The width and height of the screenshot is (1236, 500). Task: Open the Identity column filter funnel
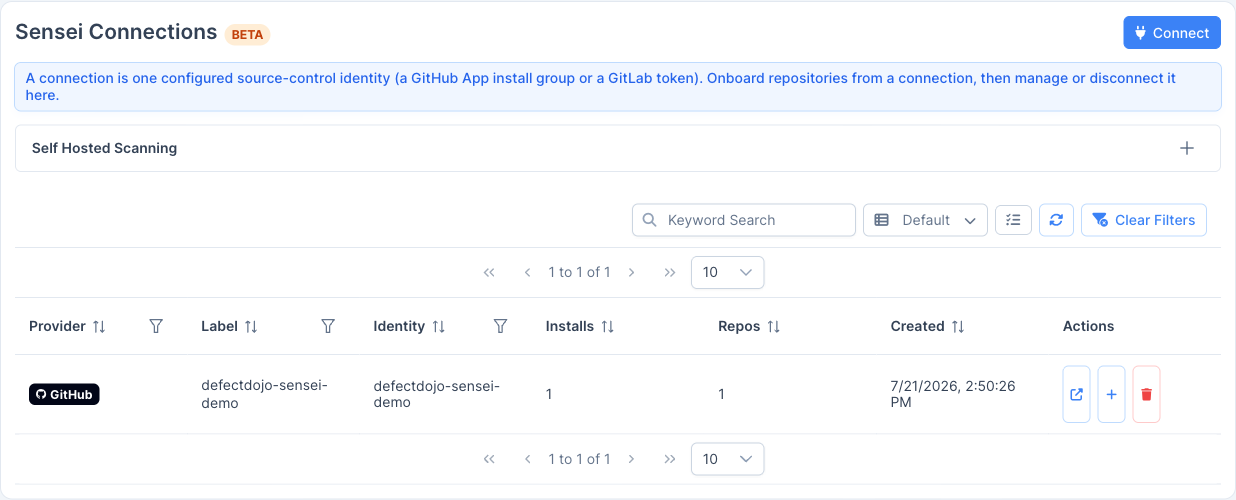tap(501, 326)
